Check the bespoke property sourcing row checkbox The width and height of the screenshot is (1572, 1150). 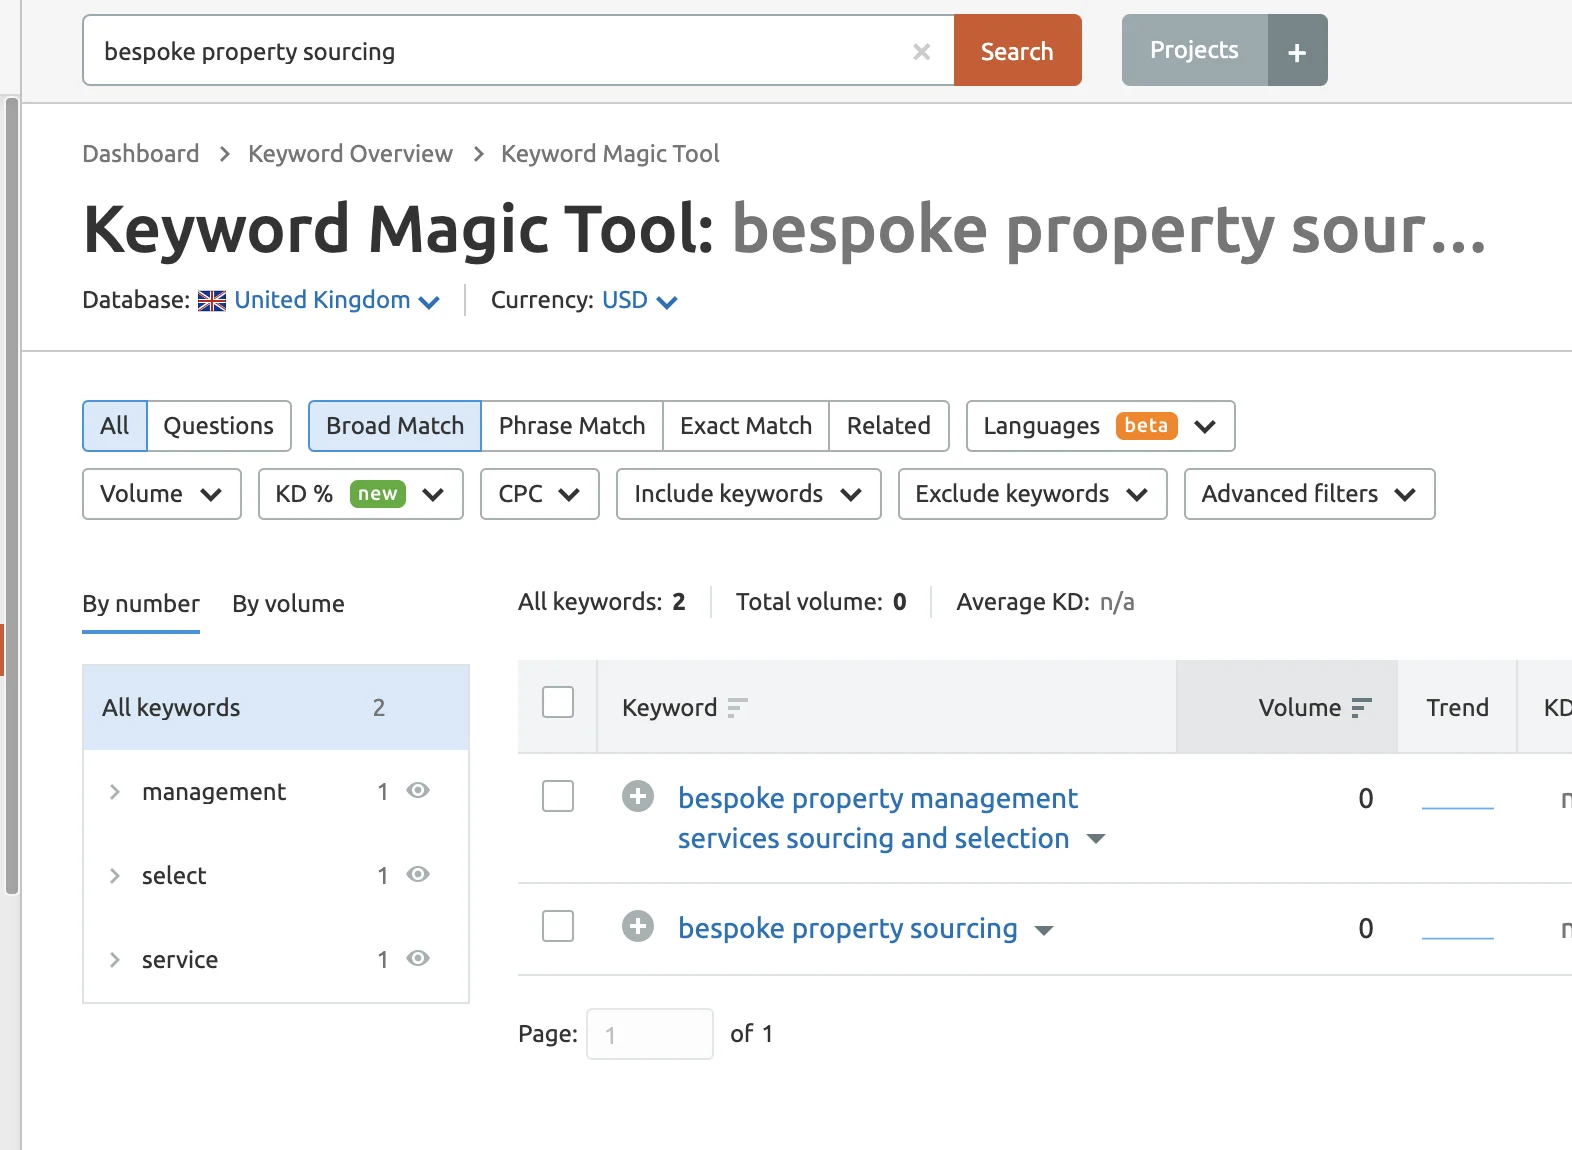558,926
